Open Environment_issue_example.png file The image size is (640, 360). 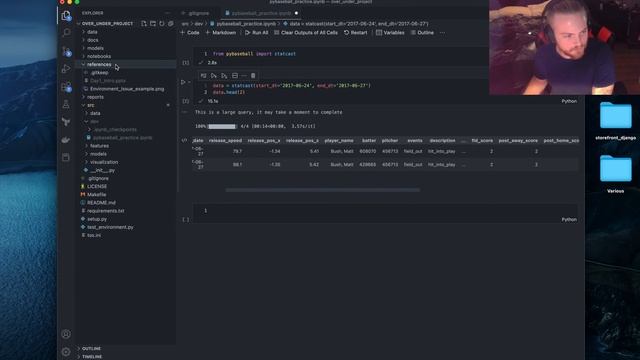point(127,89)
